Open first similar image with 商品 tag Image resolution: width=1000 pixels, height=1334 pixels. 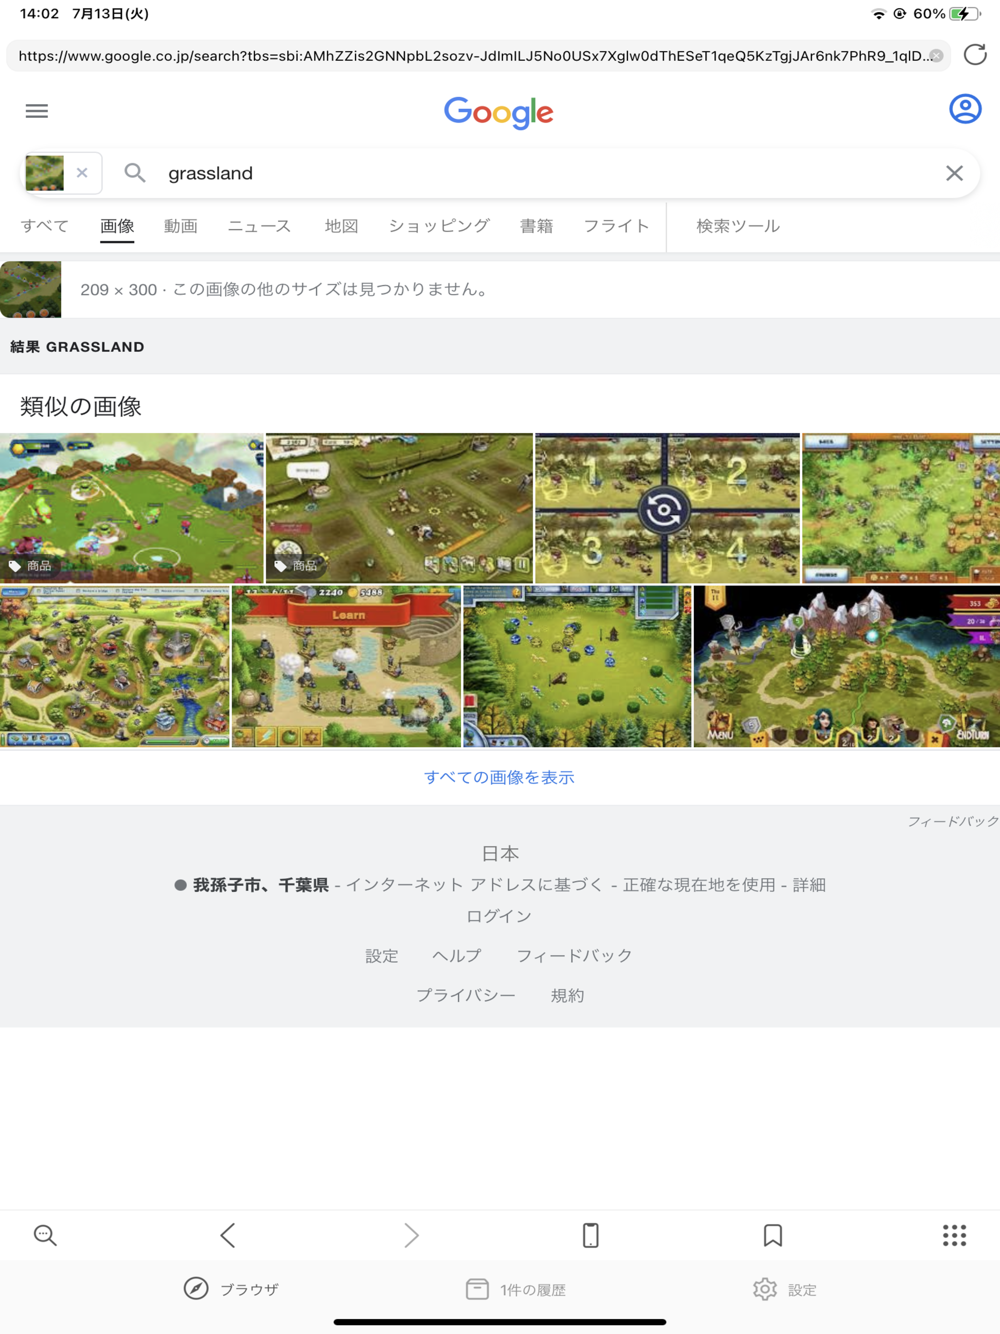[131, 508]
